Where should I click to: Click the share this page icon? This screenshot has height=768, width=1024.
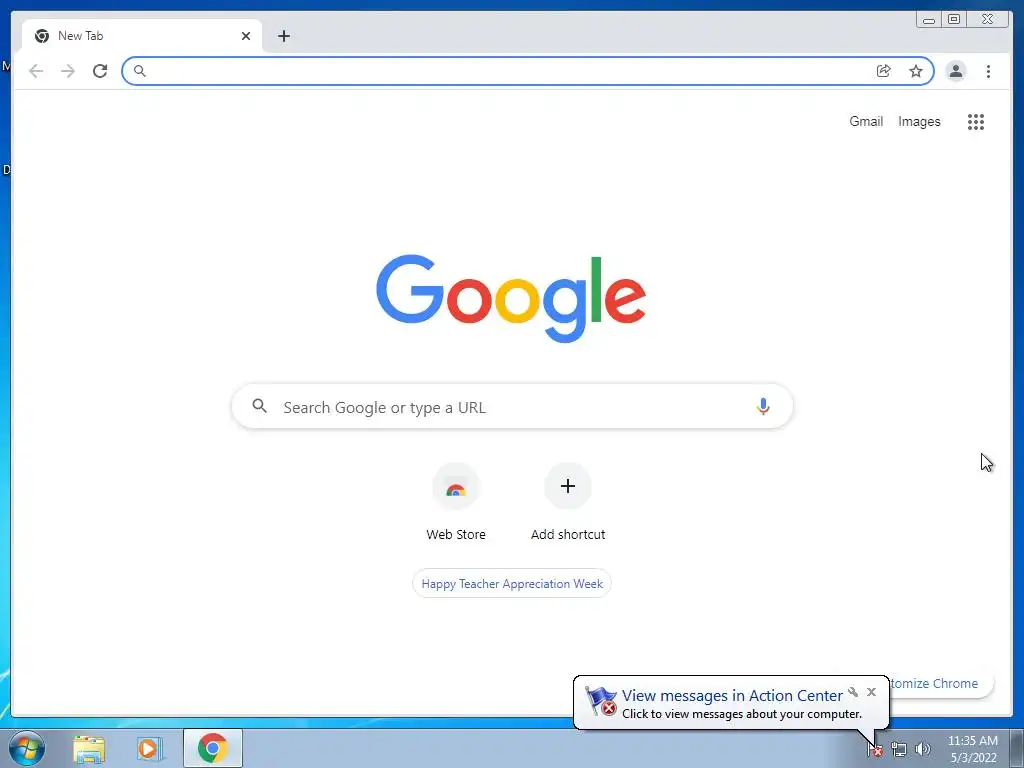(x=884, y=71)
